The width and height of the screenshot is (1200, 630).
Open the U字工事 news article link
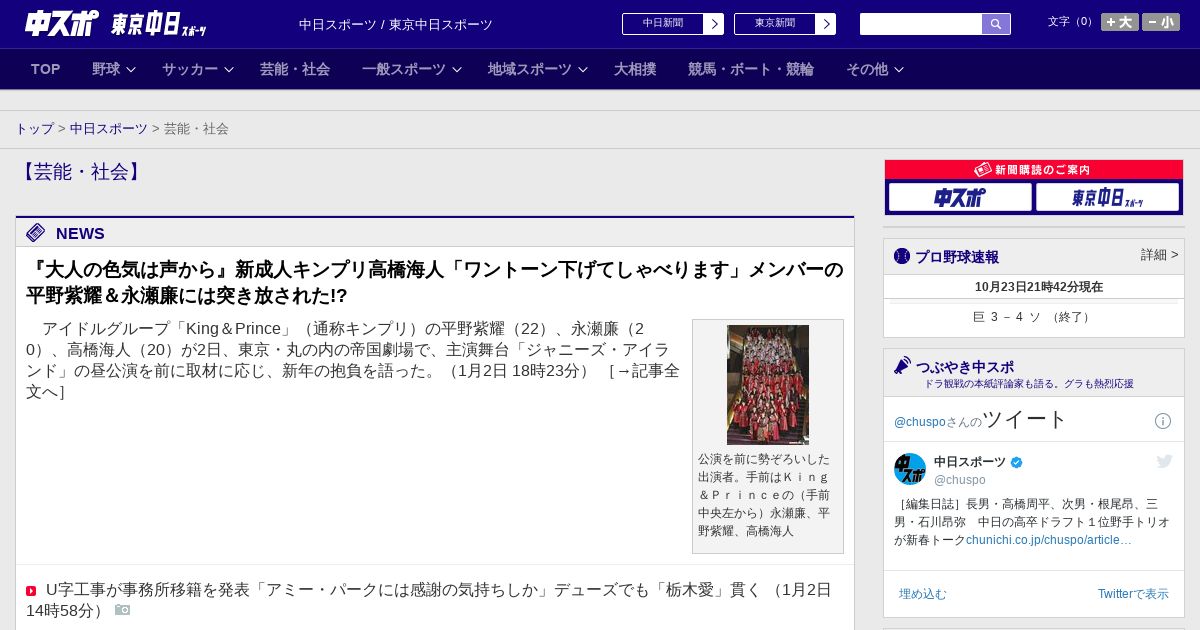click(x=429, y=600)
